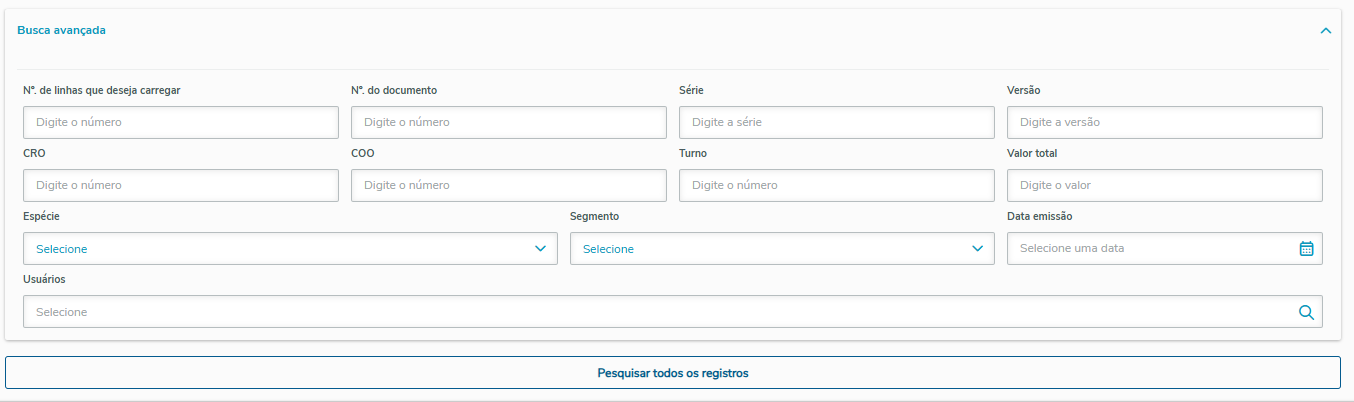Click Pesquisar todos os registros button

point(673,373)
